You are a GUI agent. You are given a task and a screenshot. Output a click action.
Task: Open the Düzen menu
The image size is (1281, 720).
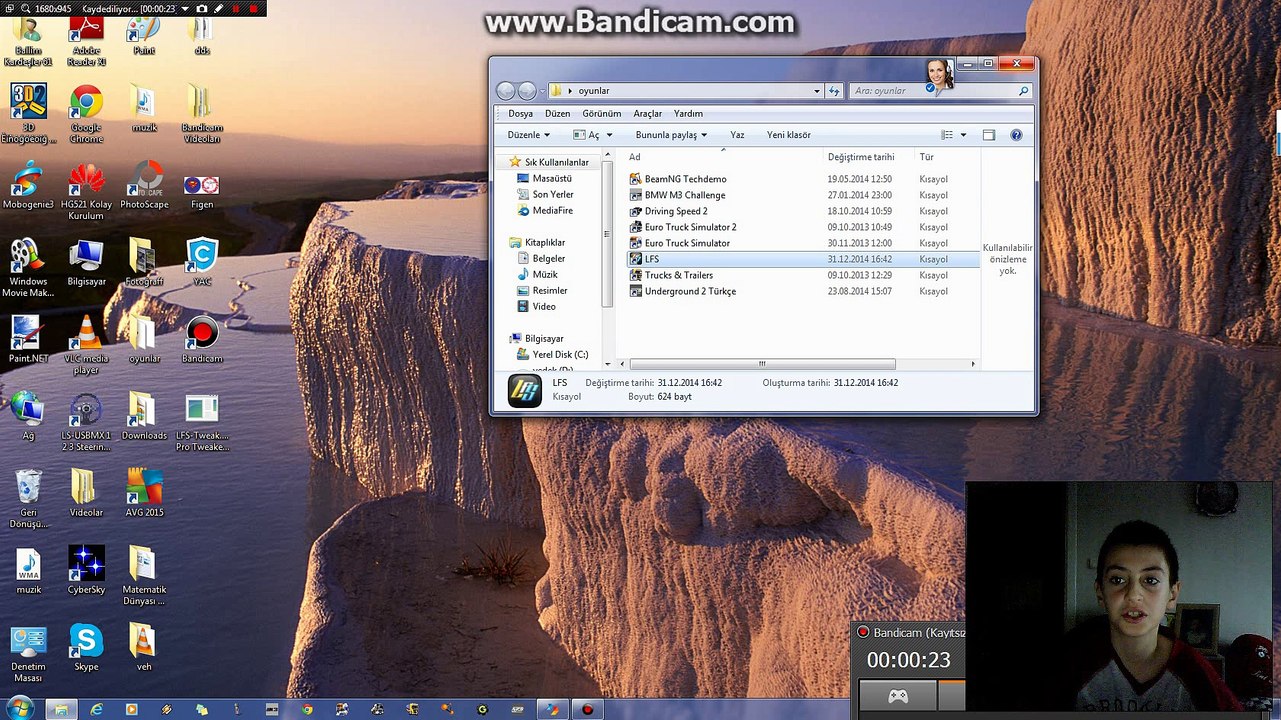pos(557,114)
